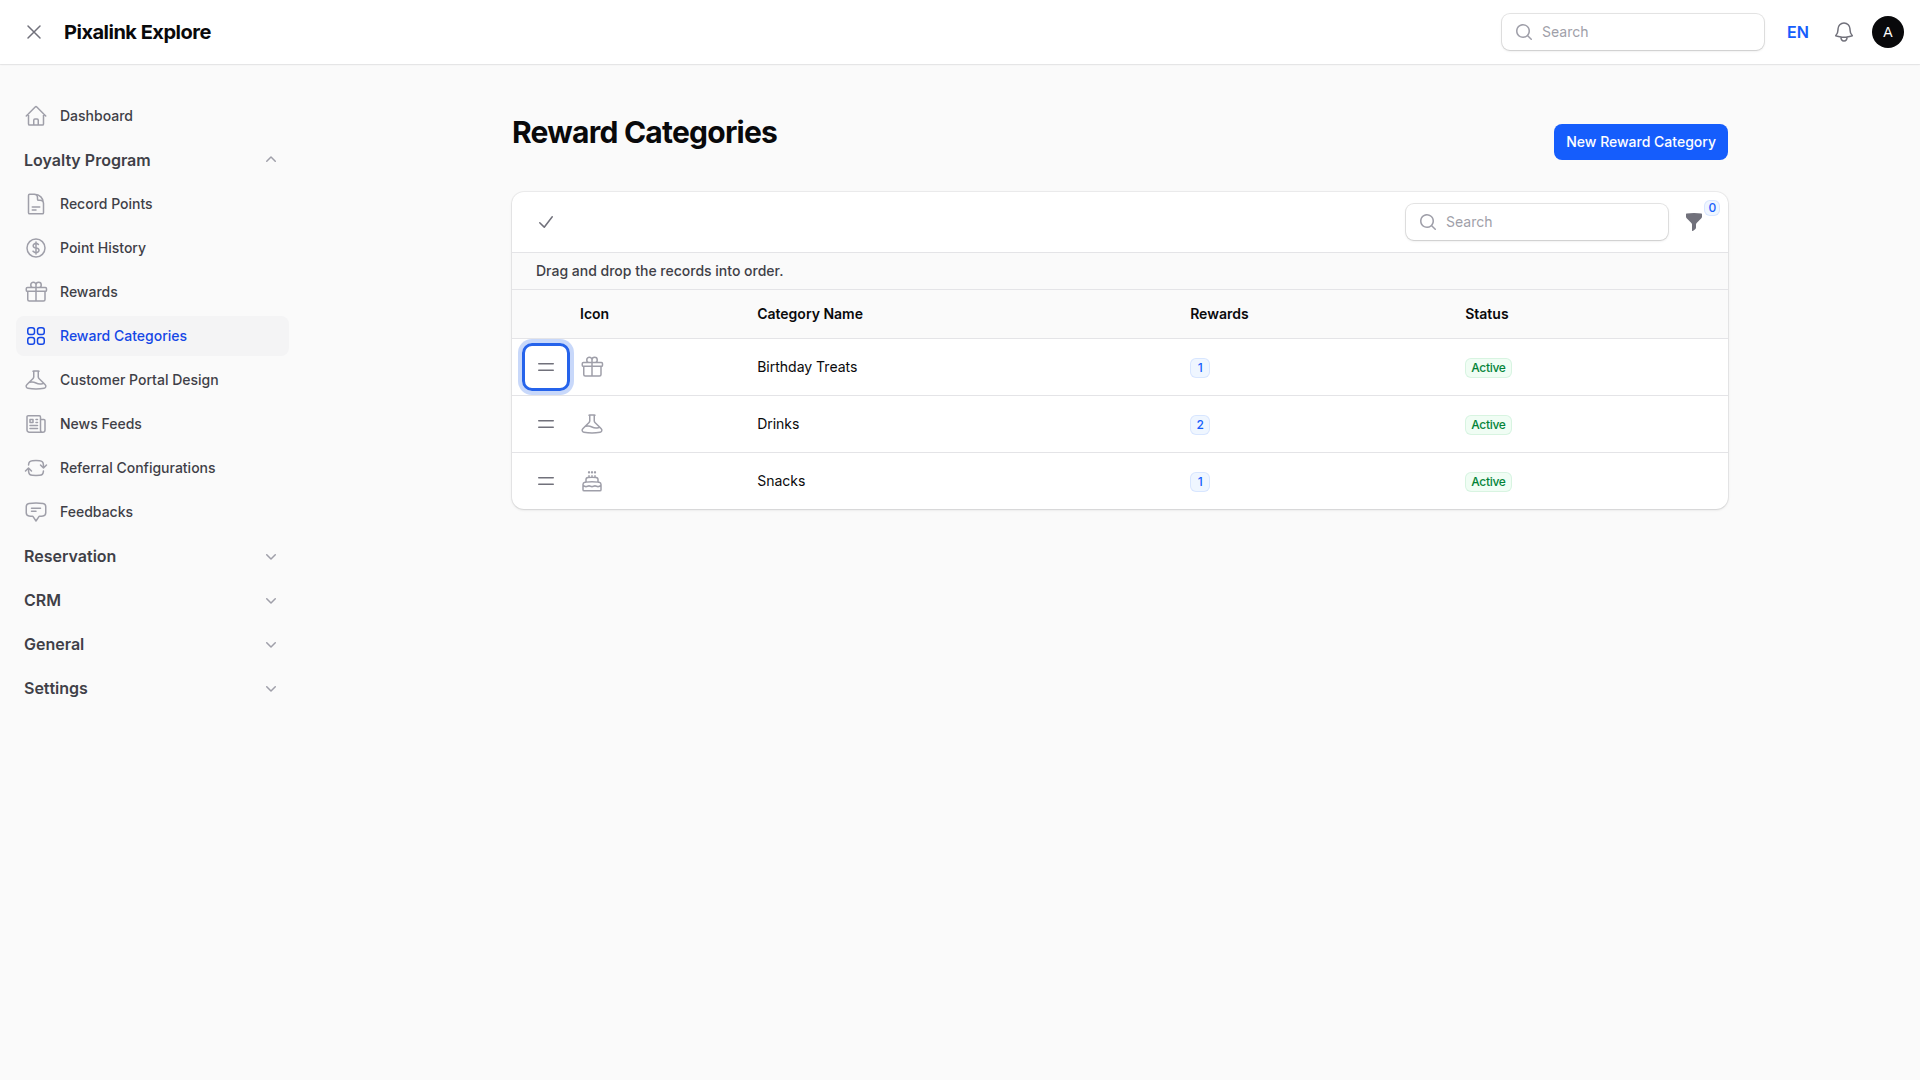This screenshot has height=1080, width=1920.
Task: Click the Record Points document icon
Action: (36, 204)
